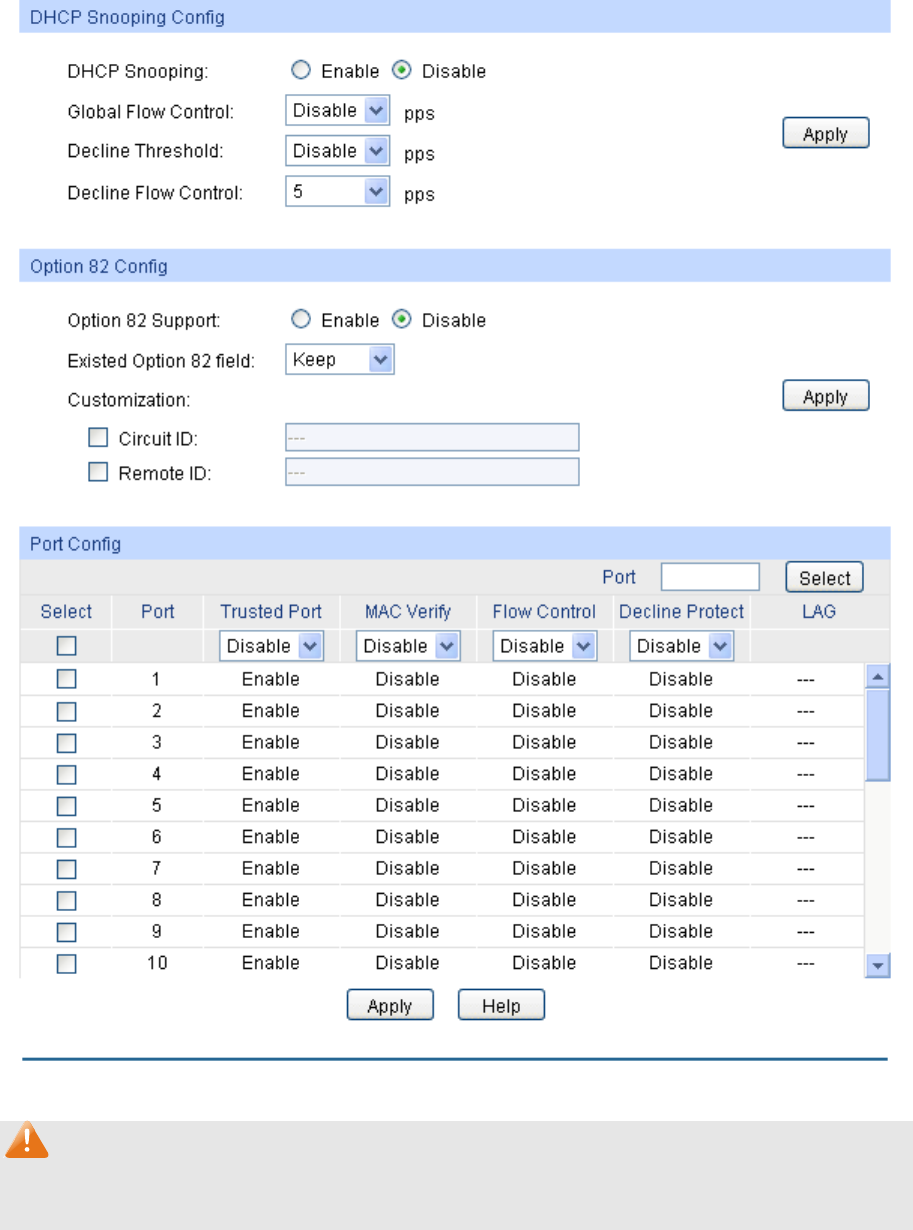913x1230 pixels.
Task: Click the Port Config section title
Action: coord(75,544)
